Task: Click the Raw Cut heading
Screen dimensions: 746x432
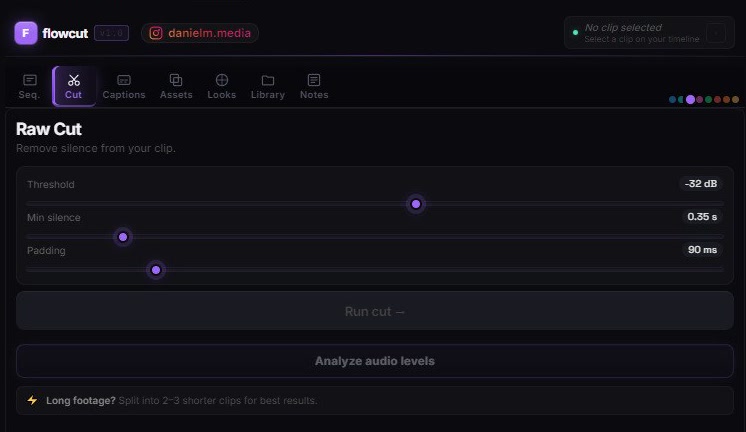Action: (x=49, y=129)
